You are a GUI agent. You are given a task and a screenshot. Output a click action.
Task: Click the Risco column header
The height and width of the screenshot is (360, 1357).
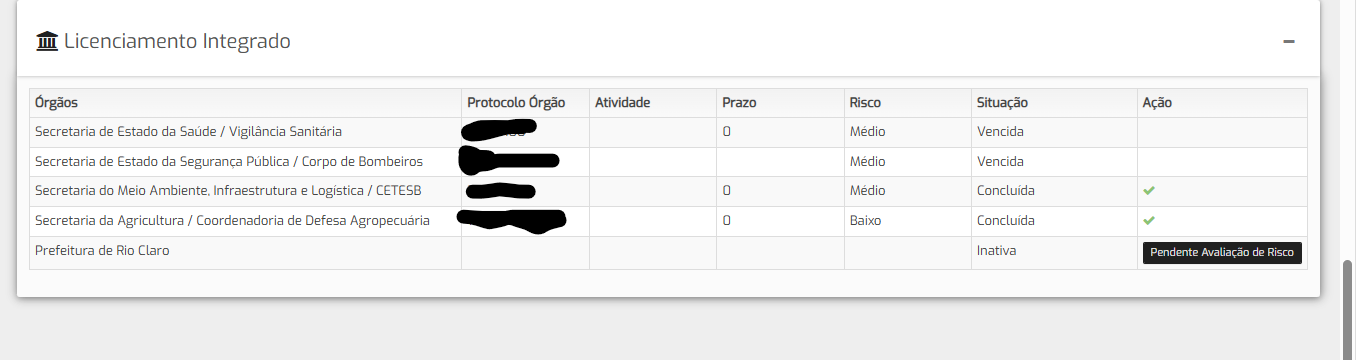point(865,103)
